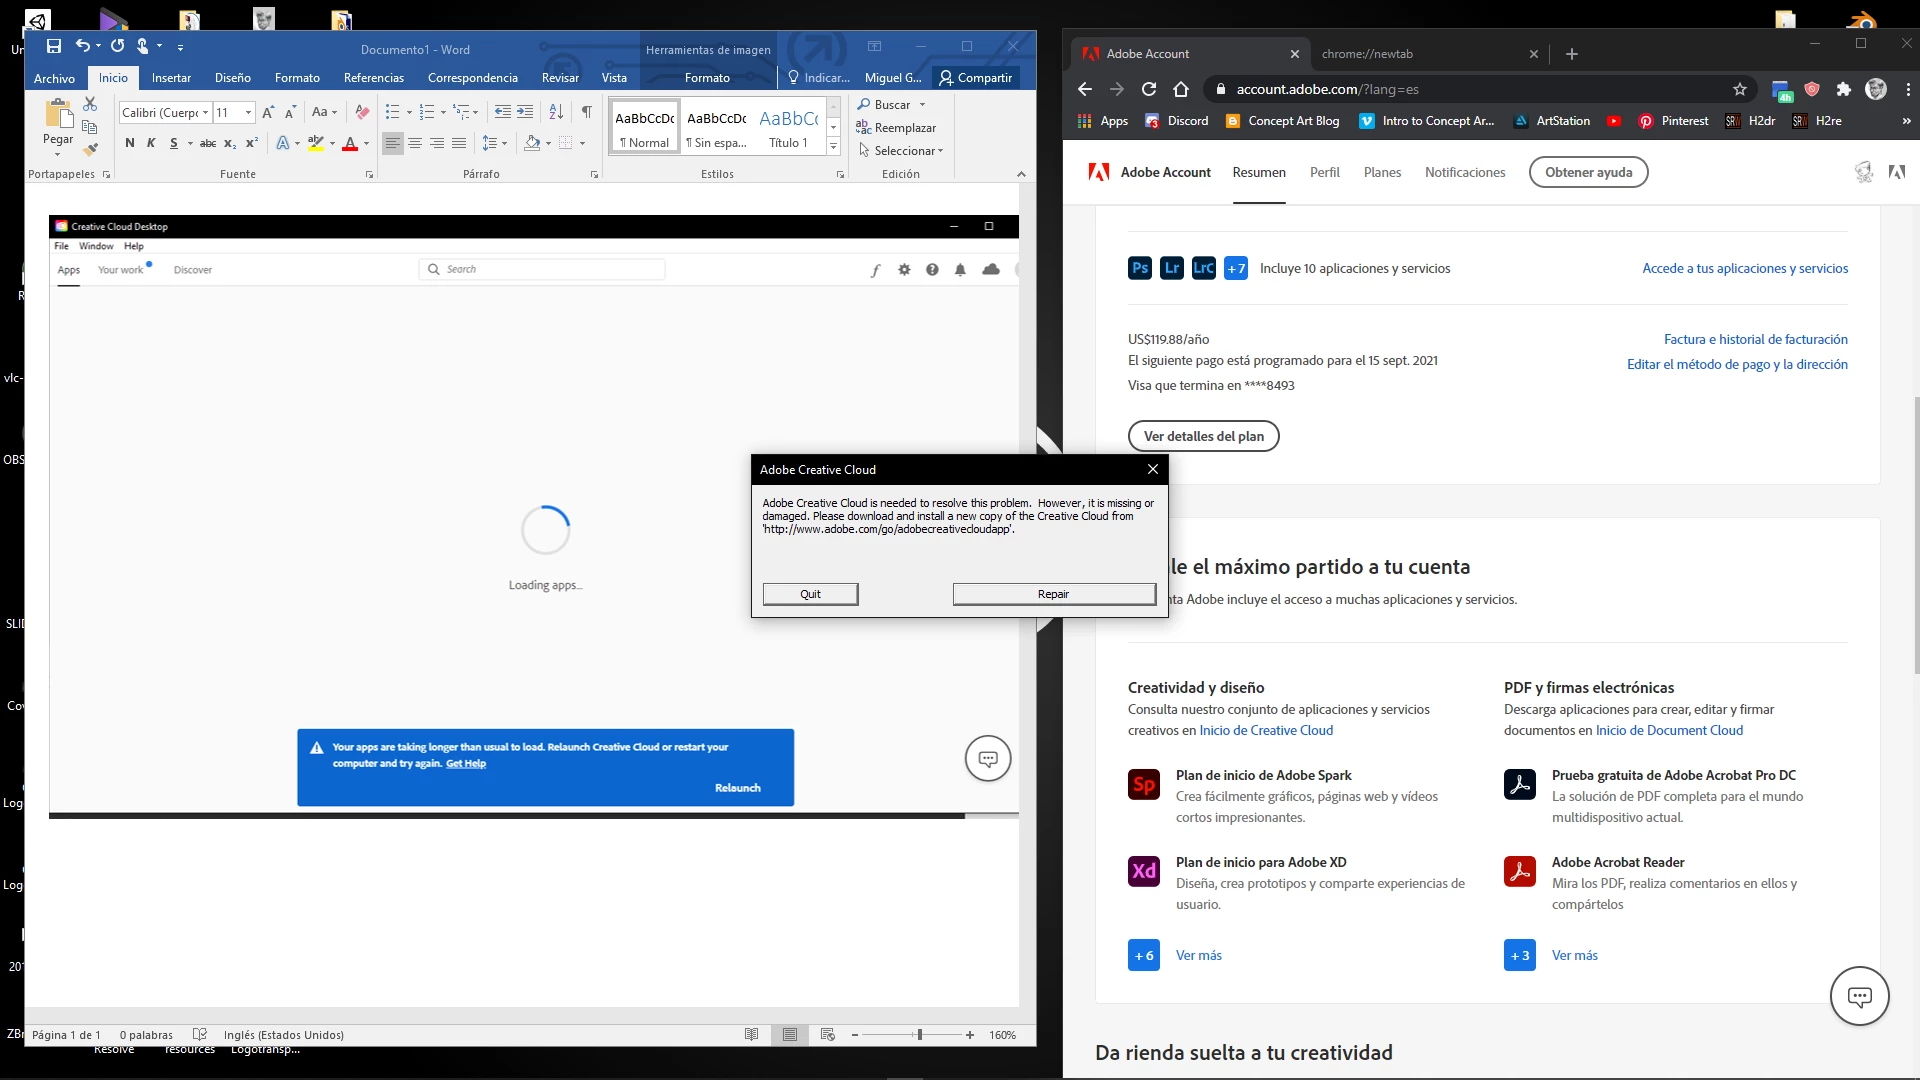Click the Format Painter brush icon

coord(90,150)
